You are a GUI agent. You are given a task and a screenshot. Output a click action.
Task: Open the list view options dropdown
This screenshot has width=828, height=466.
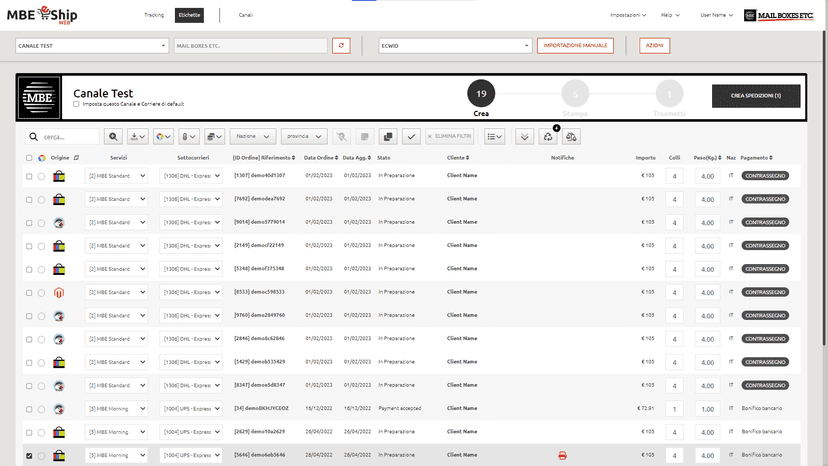tap(494, 137)
